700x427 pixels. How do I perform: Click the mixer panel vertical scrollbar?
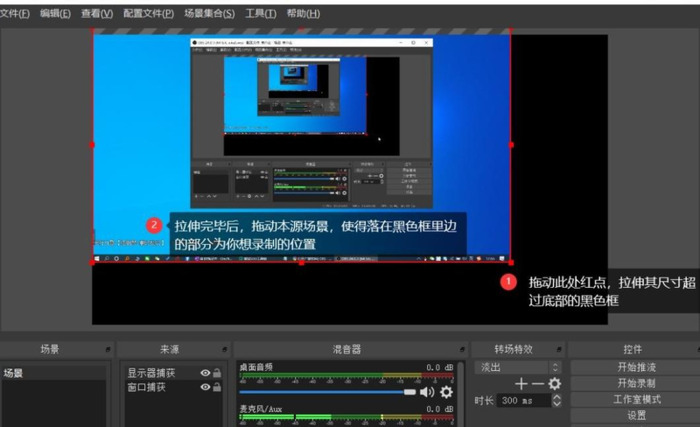[461, 393]
